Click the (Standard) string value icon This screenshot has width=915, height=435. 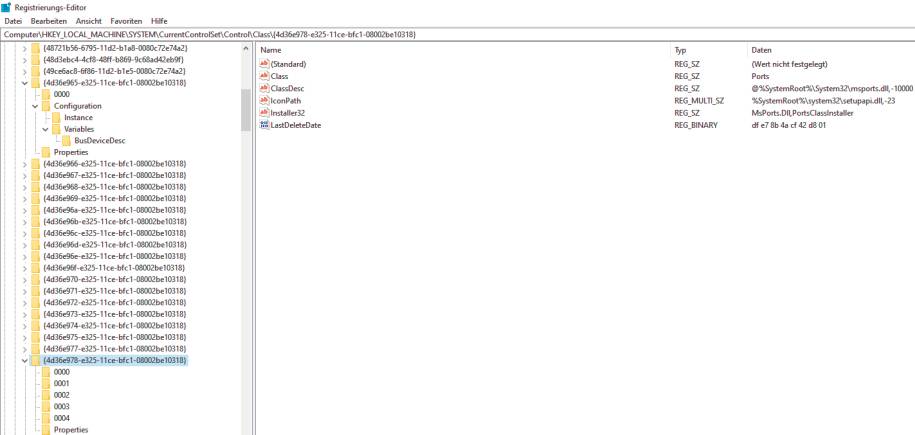click(264, 64)
